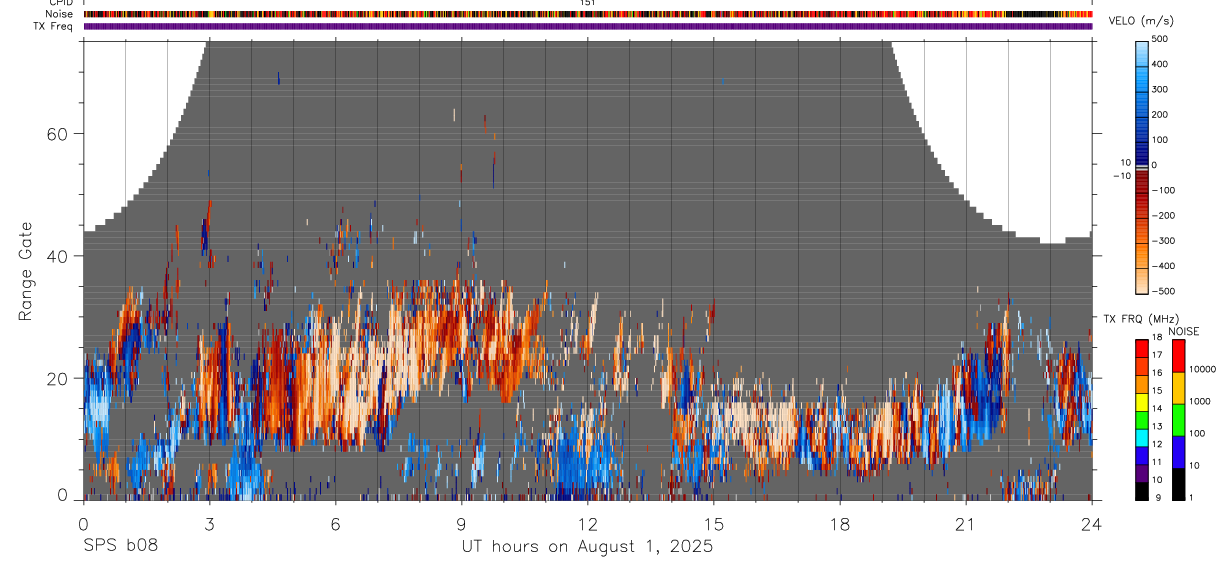The height and width of the screenshot is (567, 1228).
Task: Click velocity scale label "100" positive
Action: (x=1161, y=140)
